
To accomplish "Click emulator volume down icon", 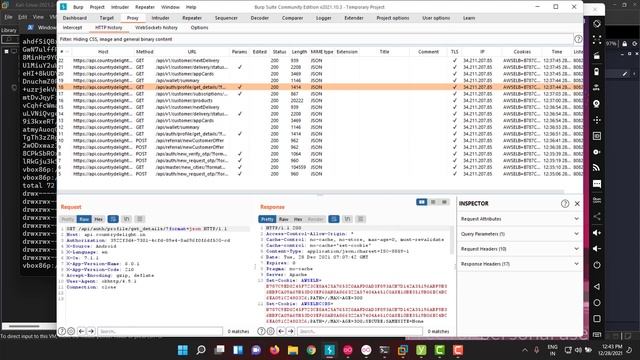I will coord(597,249).
